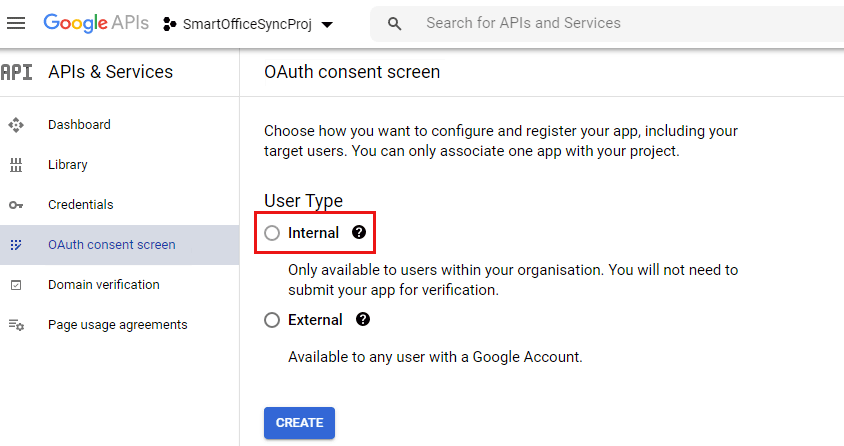Click the OAuth consent screen page title

pos(352,72)
